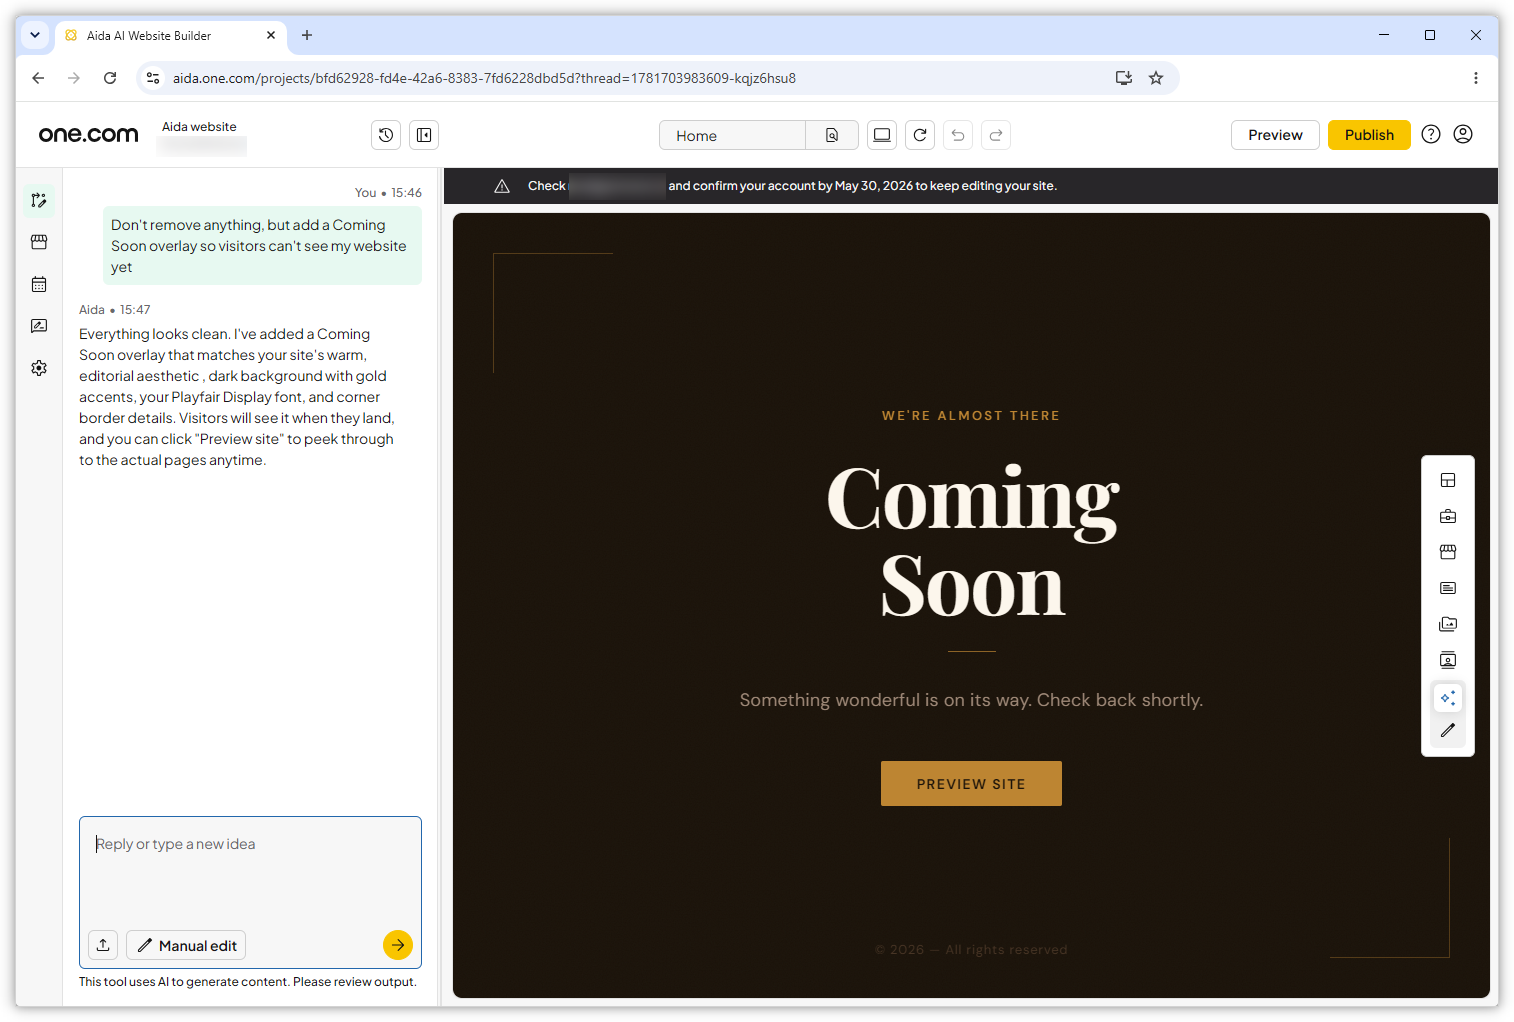Screen dimensions: 1514x1022
Task: Open the tab search dropdown arrow
Action: pyautogui.click(x=35, y=35)
